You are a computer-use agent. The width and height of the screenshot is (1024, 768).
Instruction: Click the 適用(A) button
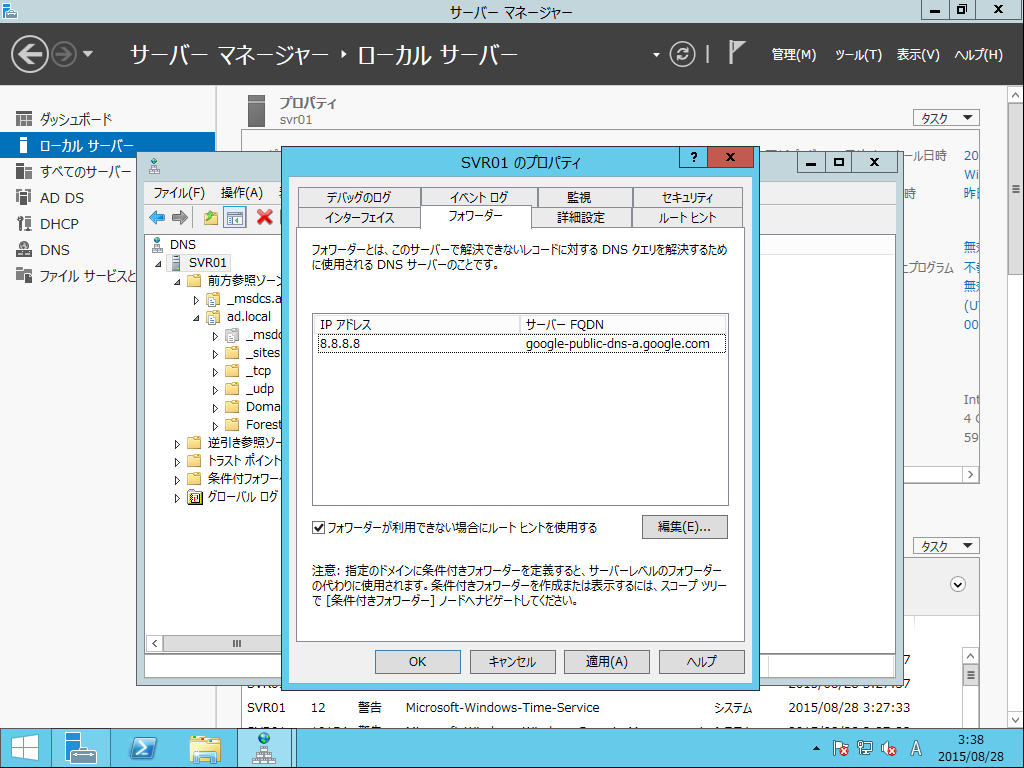607,662
